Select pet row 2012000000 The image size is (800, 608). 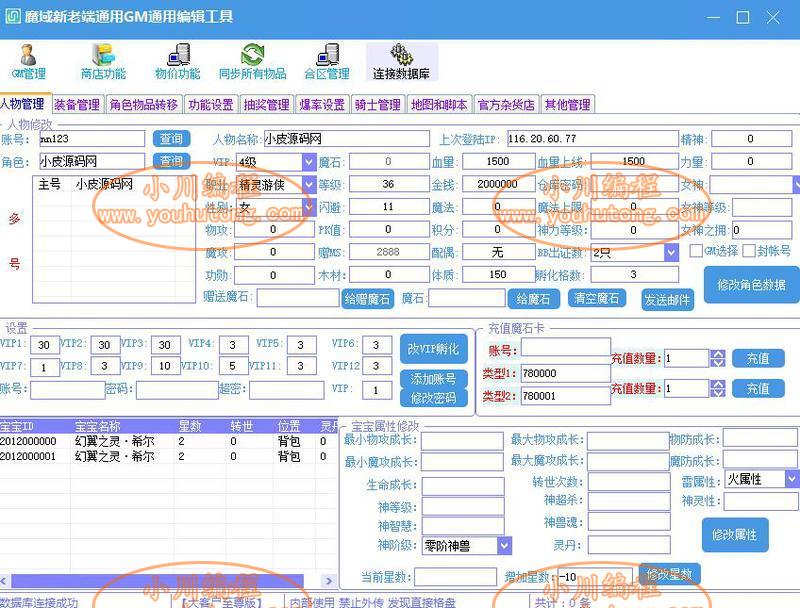pos(168,441)
